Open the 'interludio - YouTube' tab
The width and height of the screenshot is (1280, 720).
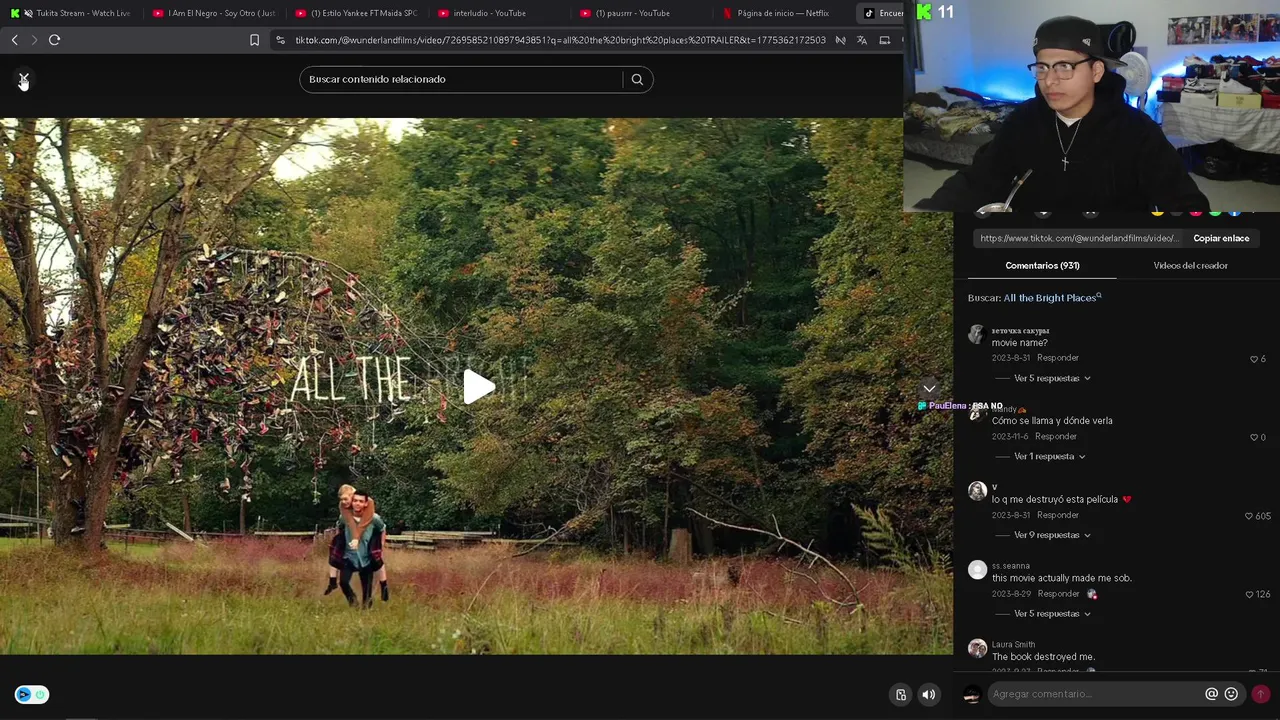(500, 13)
